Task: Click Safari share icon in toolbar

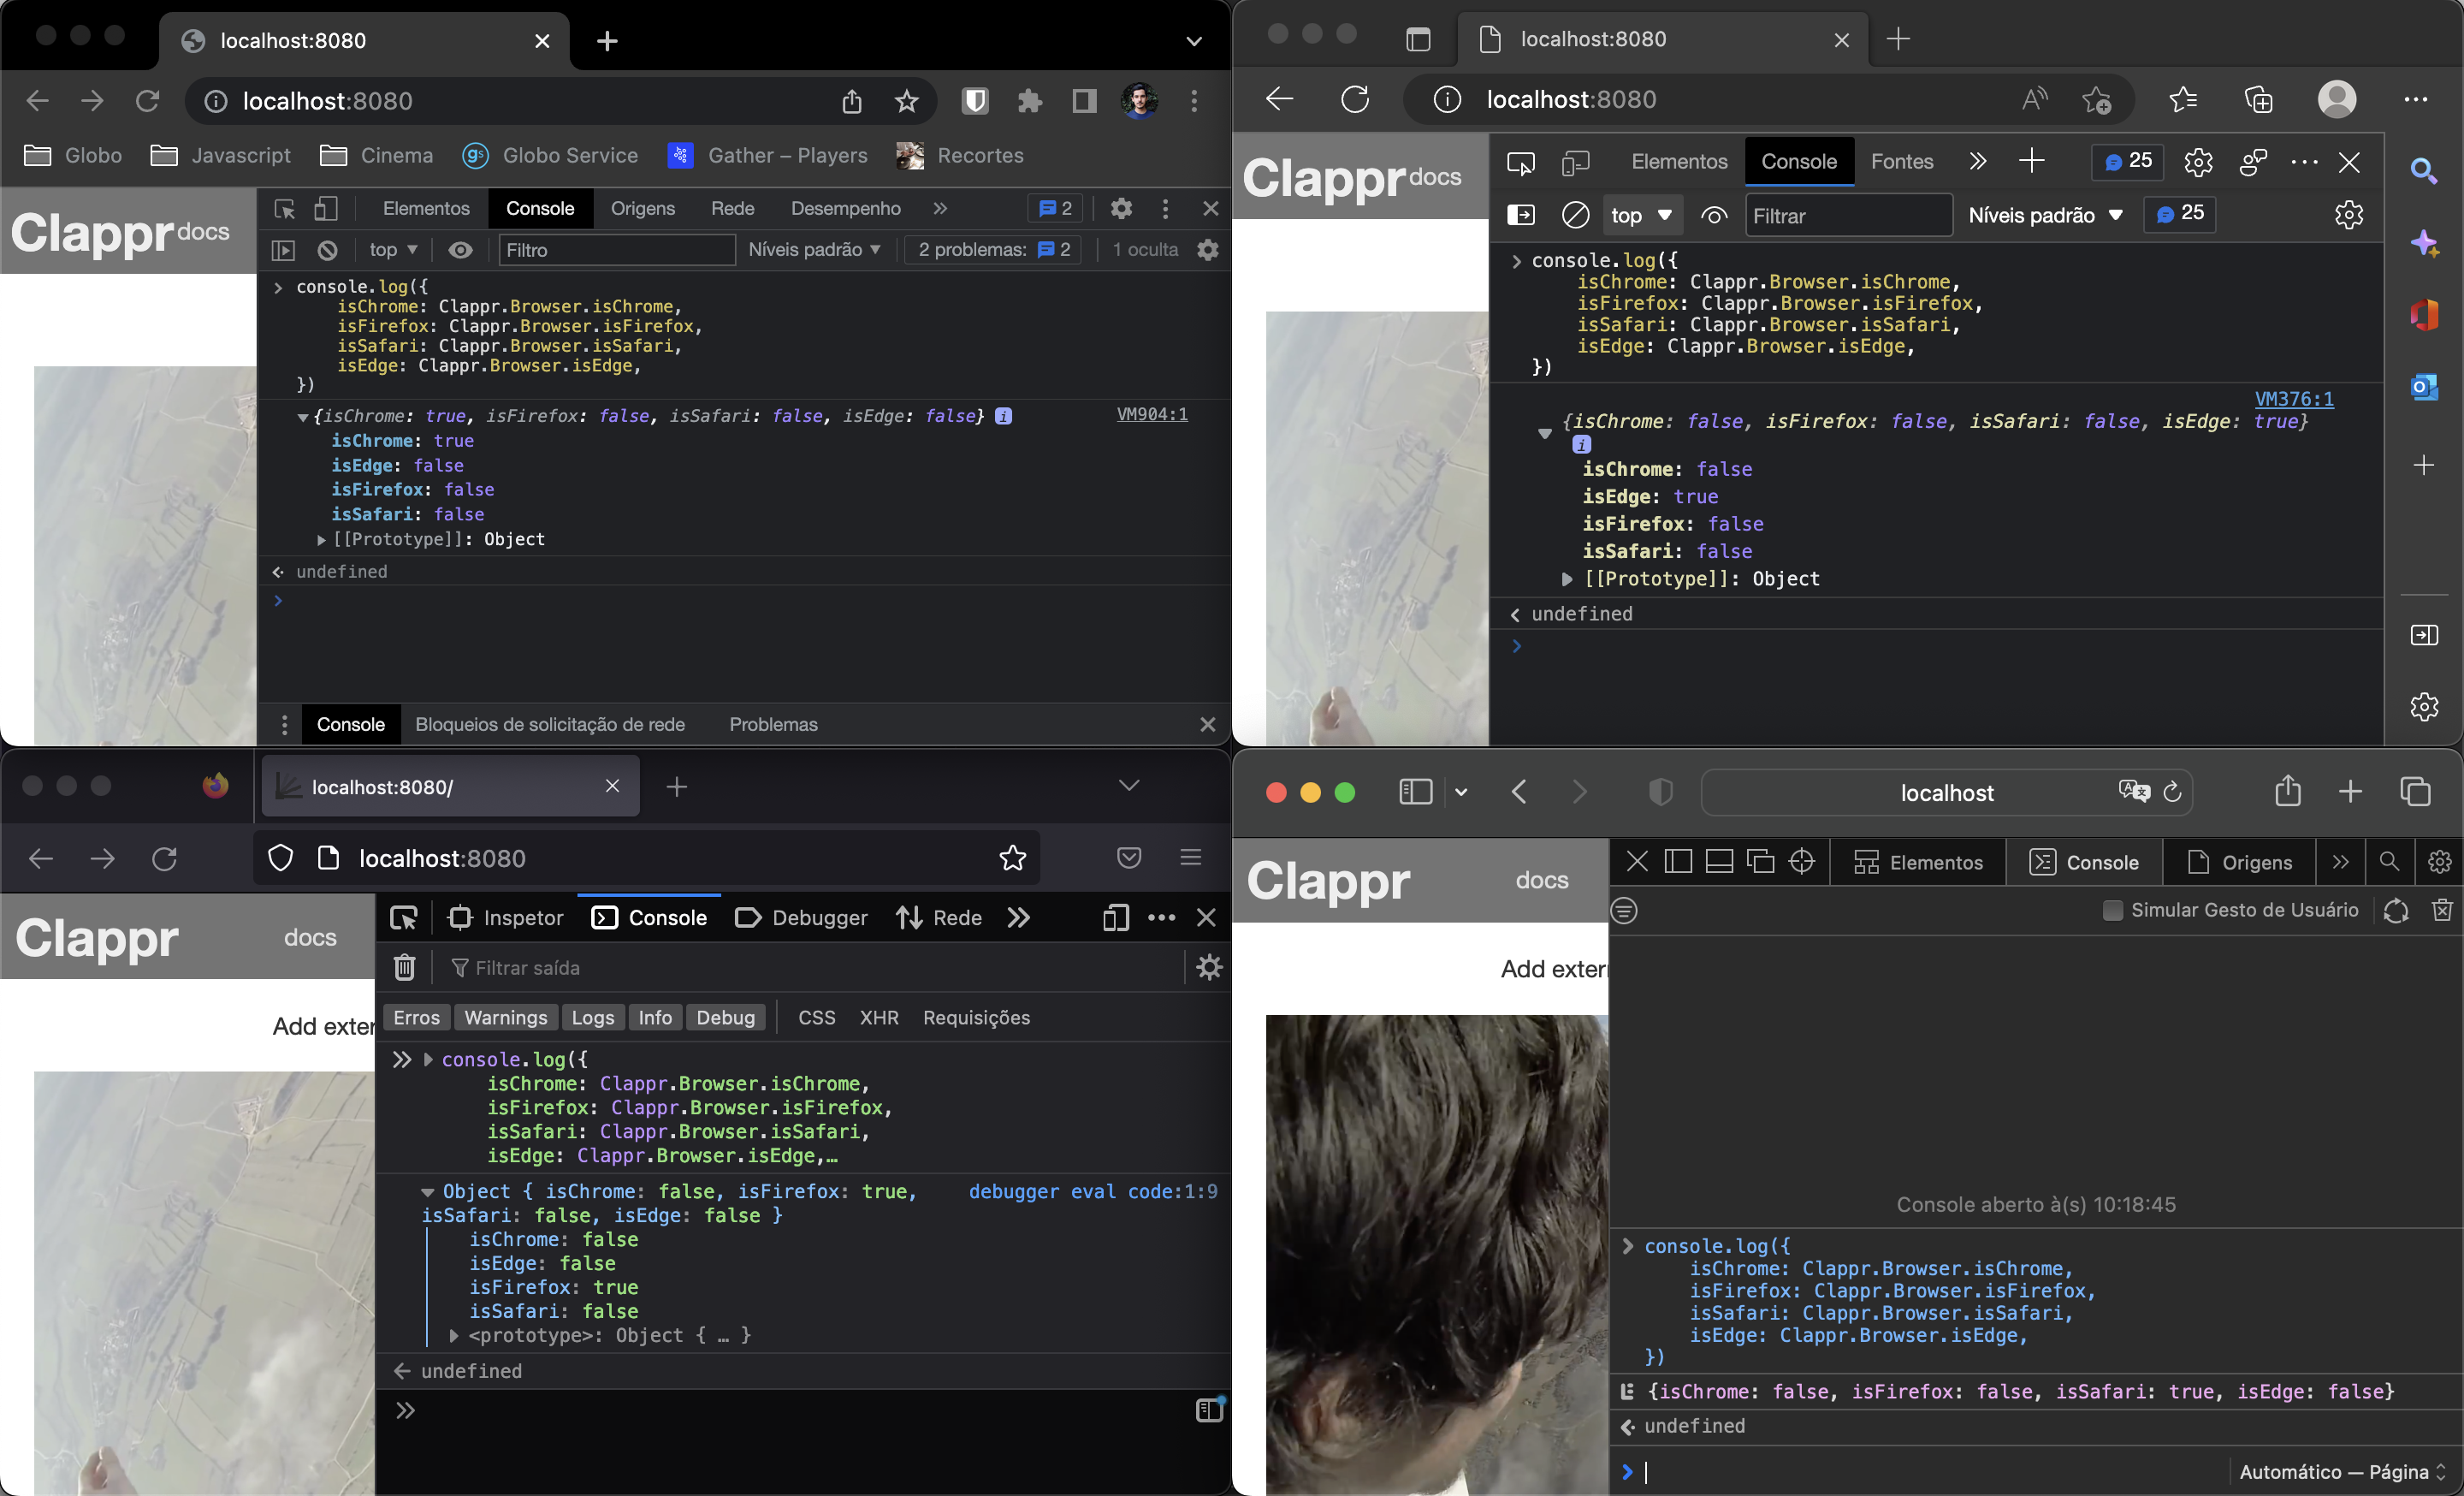Action: [x=2288, y=791]
